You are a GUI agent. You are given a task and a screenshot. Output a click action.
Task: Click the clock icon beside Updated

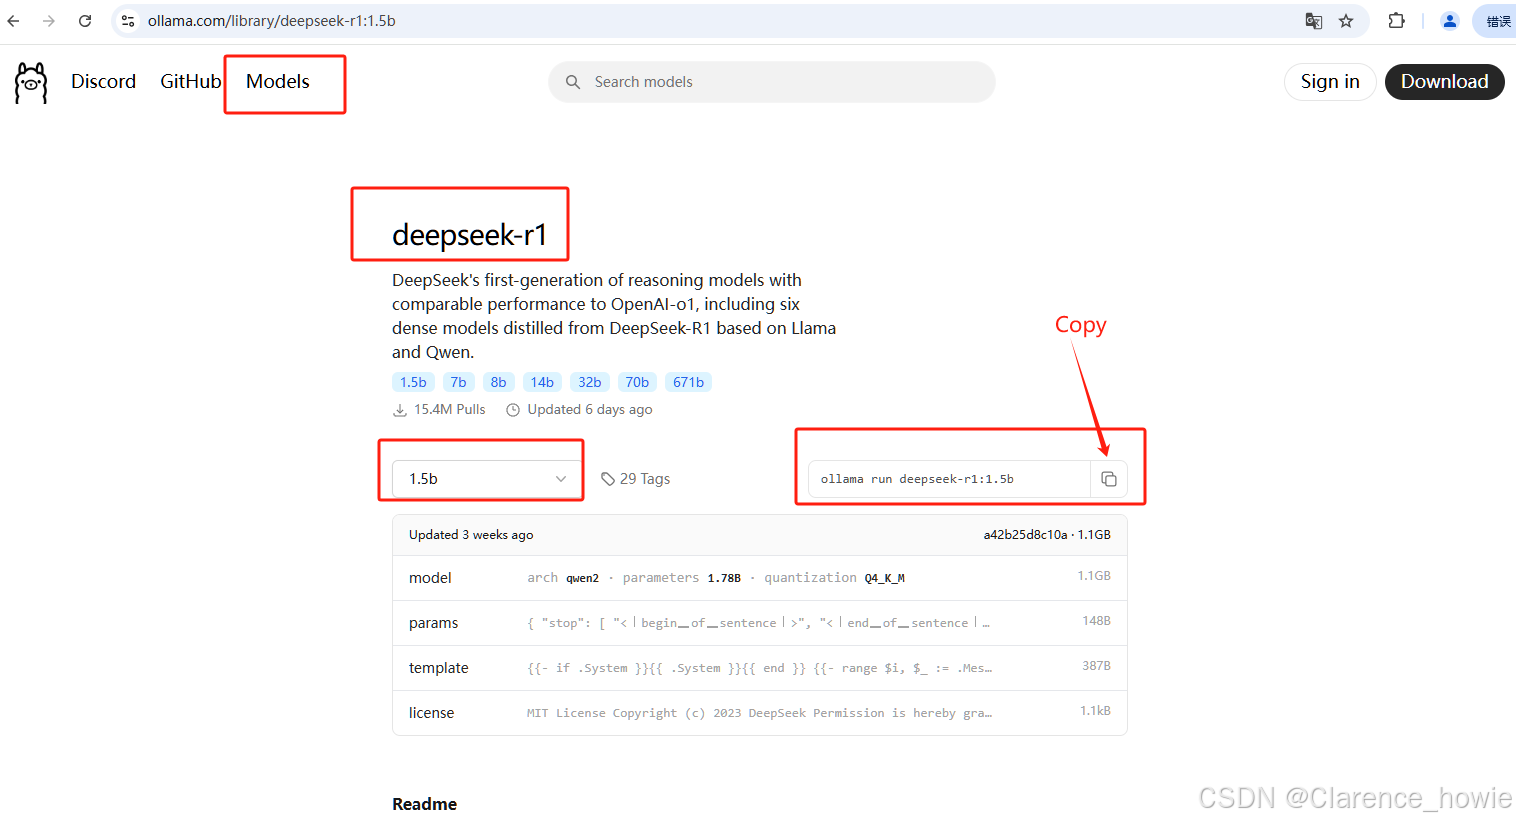click(513, 410)
